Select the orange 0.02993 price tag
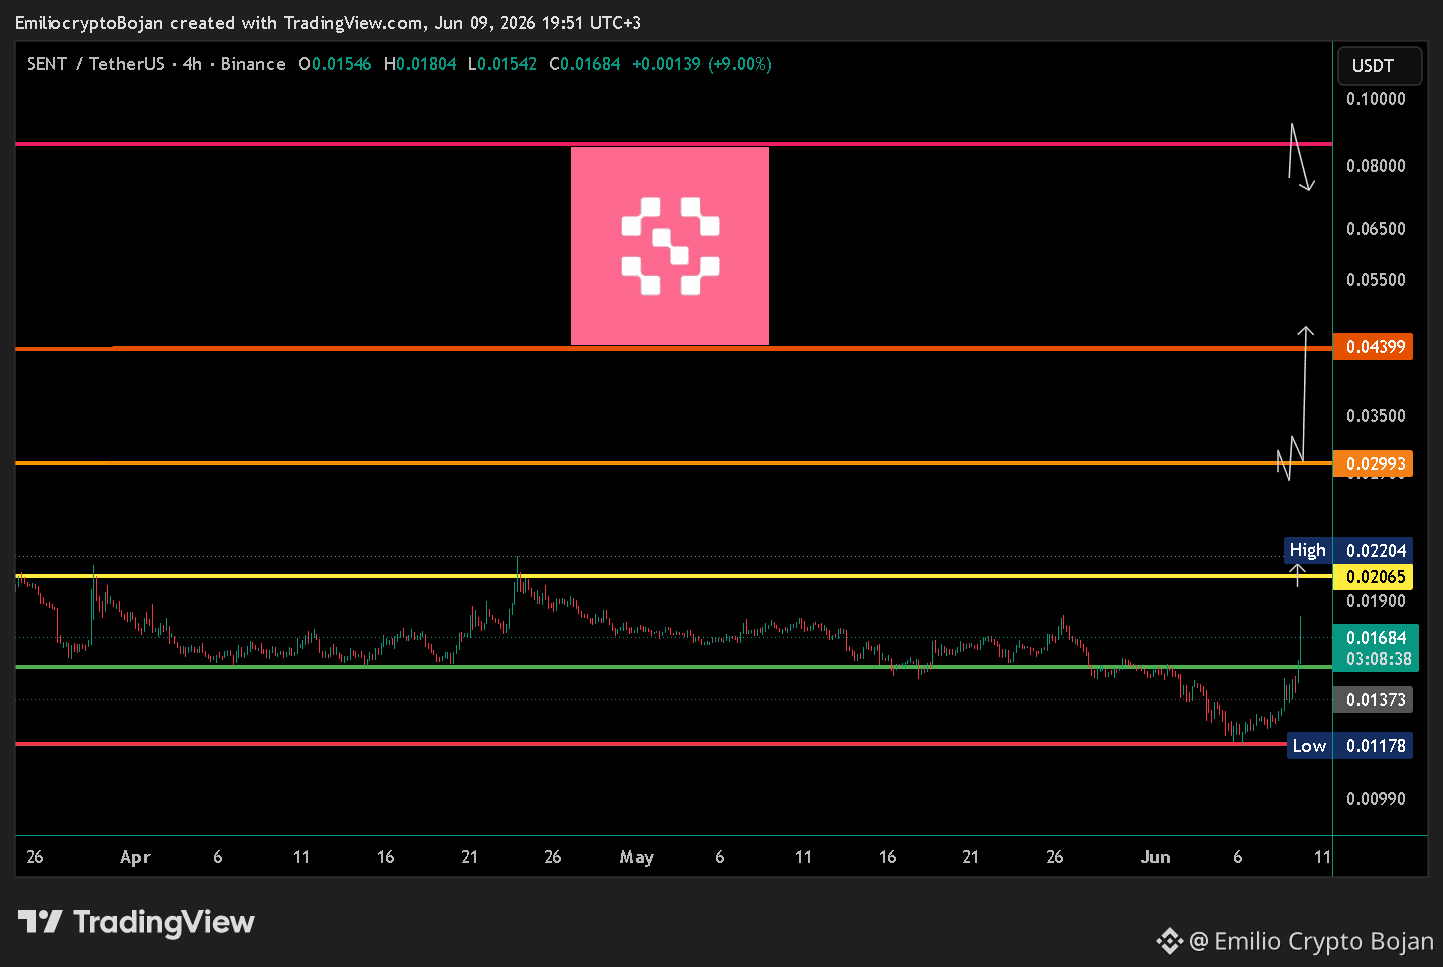The height and width of the screenshot is (967, 1443). [x=1373, y=464]
